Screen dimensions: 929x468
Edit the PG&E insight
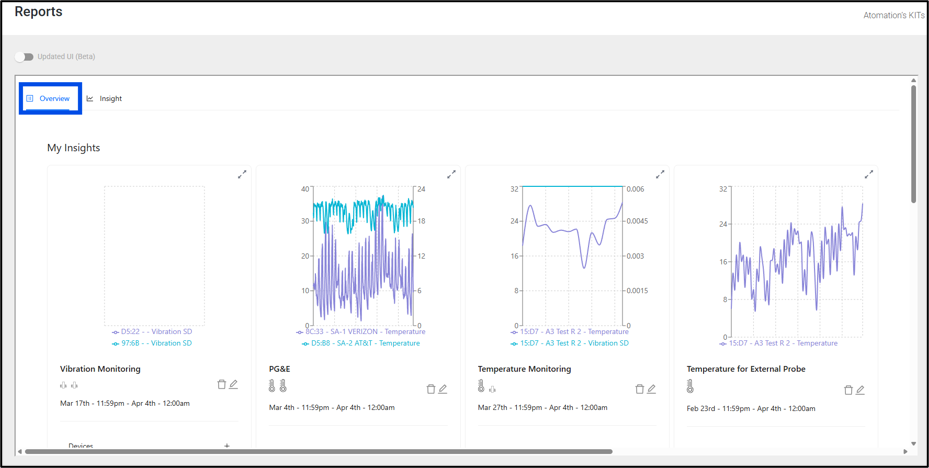point(443,389)
